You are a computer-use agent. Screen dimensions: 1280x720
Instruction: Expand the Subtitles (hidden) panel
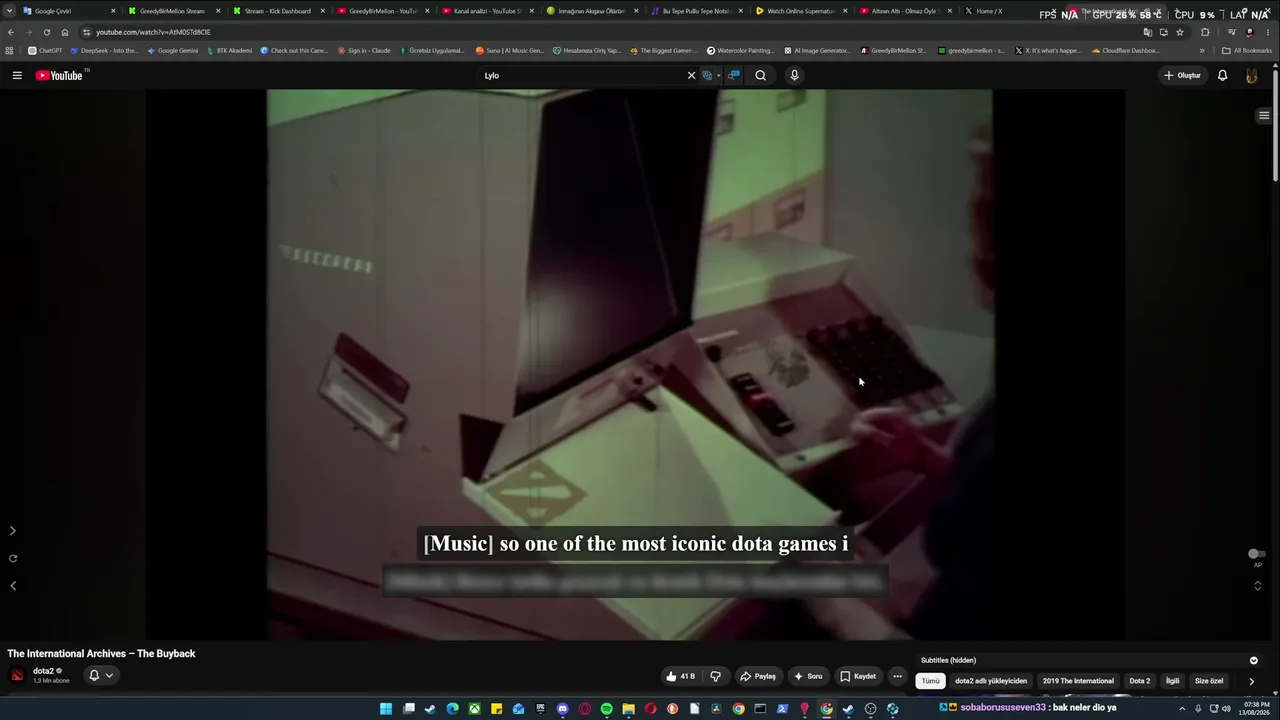coord(1254,660)
